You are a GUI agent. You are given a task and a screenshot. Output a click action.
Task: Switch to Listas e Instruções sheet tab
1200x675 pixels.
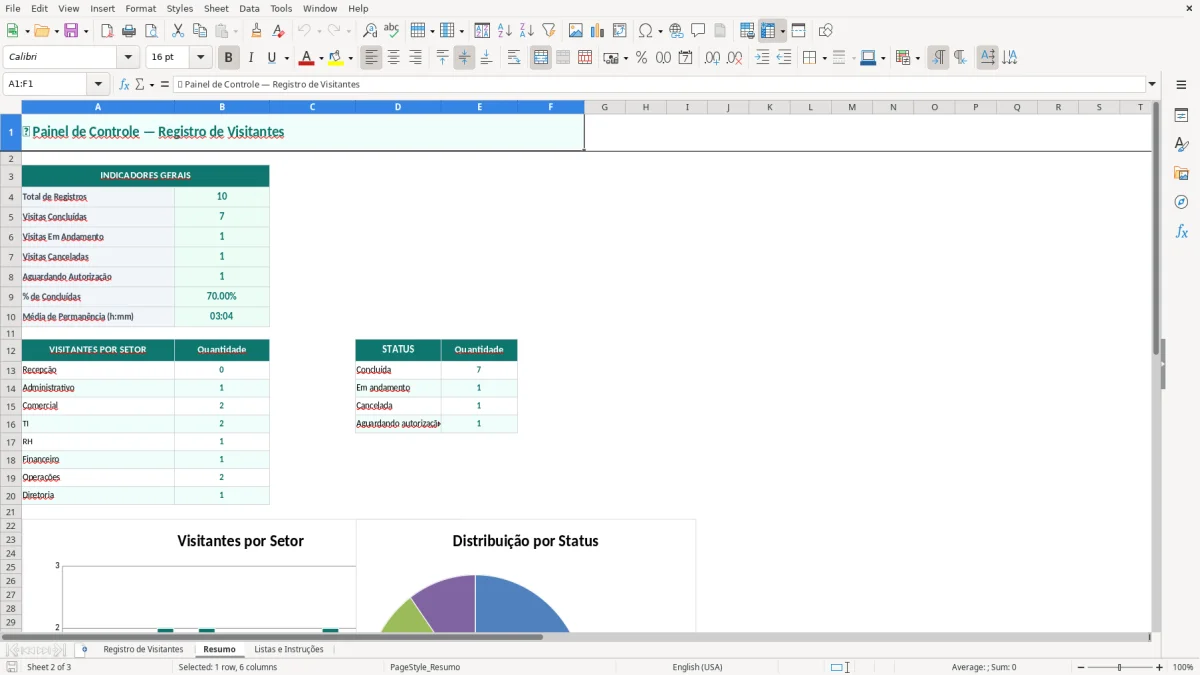[289, 649]
